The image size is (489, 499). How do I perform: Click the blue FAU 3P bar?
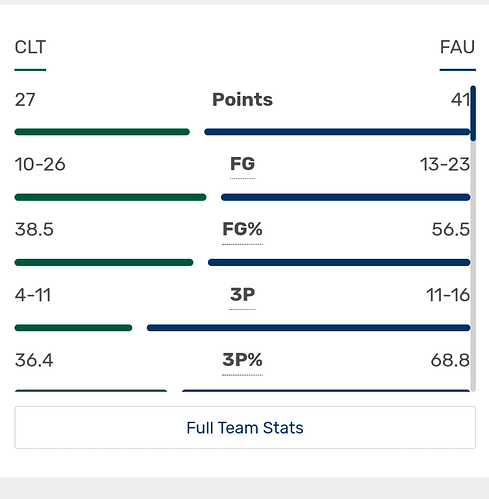[x=309, y=328]
